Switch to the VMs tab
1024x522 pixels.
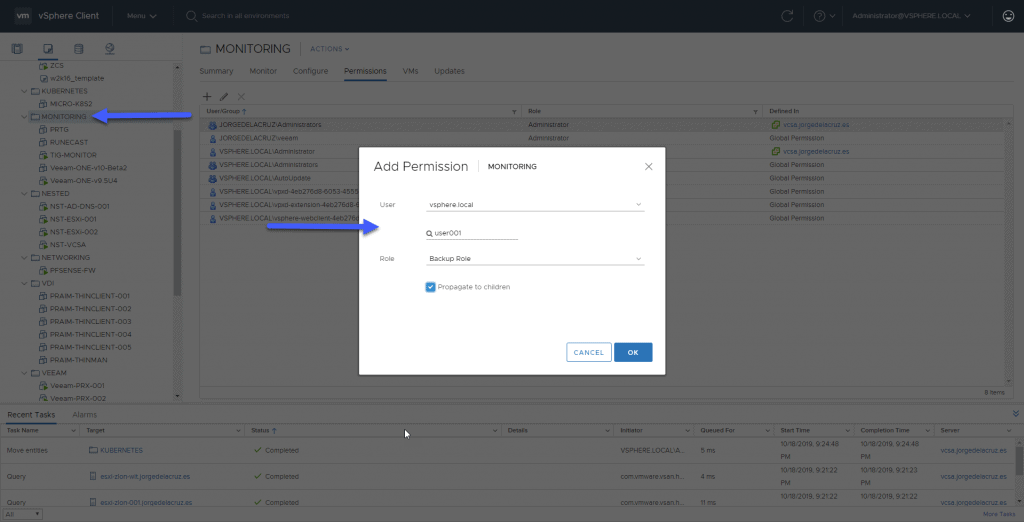411,71
